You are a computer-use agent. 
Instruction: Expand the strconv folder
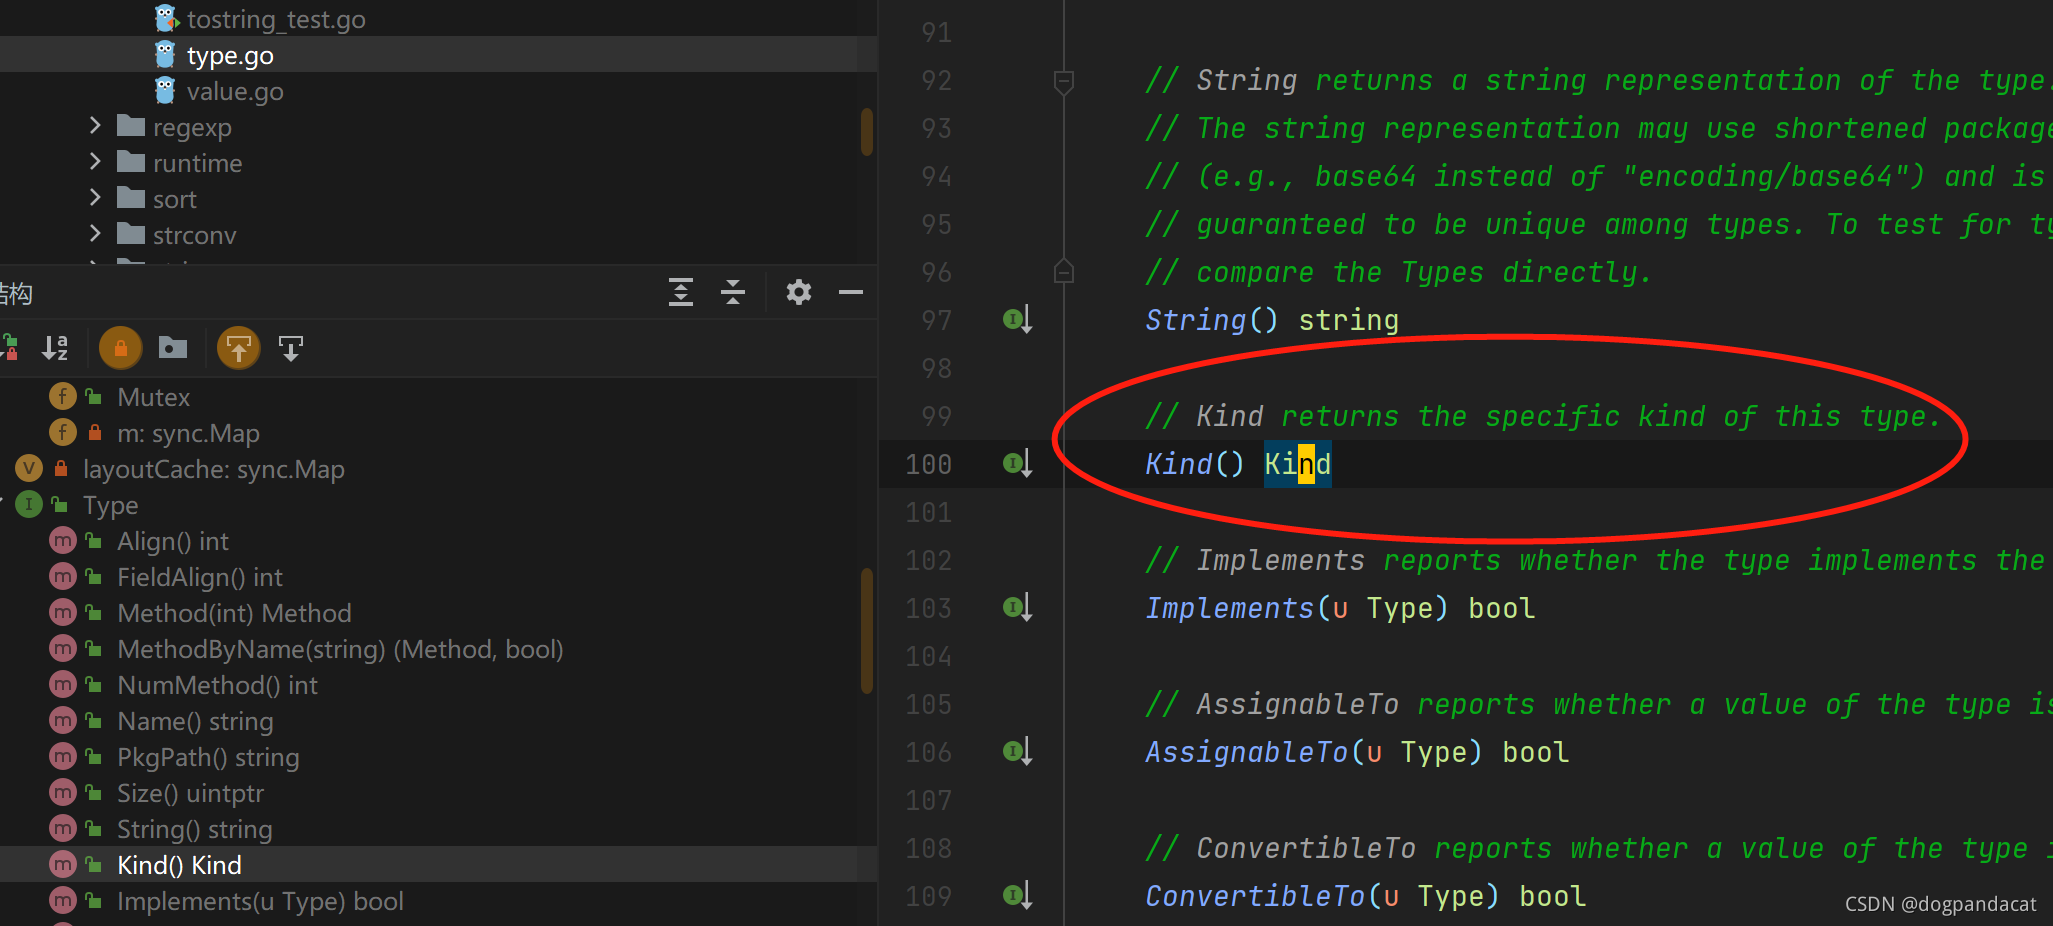pyautogui.click(x=94, y=234)
